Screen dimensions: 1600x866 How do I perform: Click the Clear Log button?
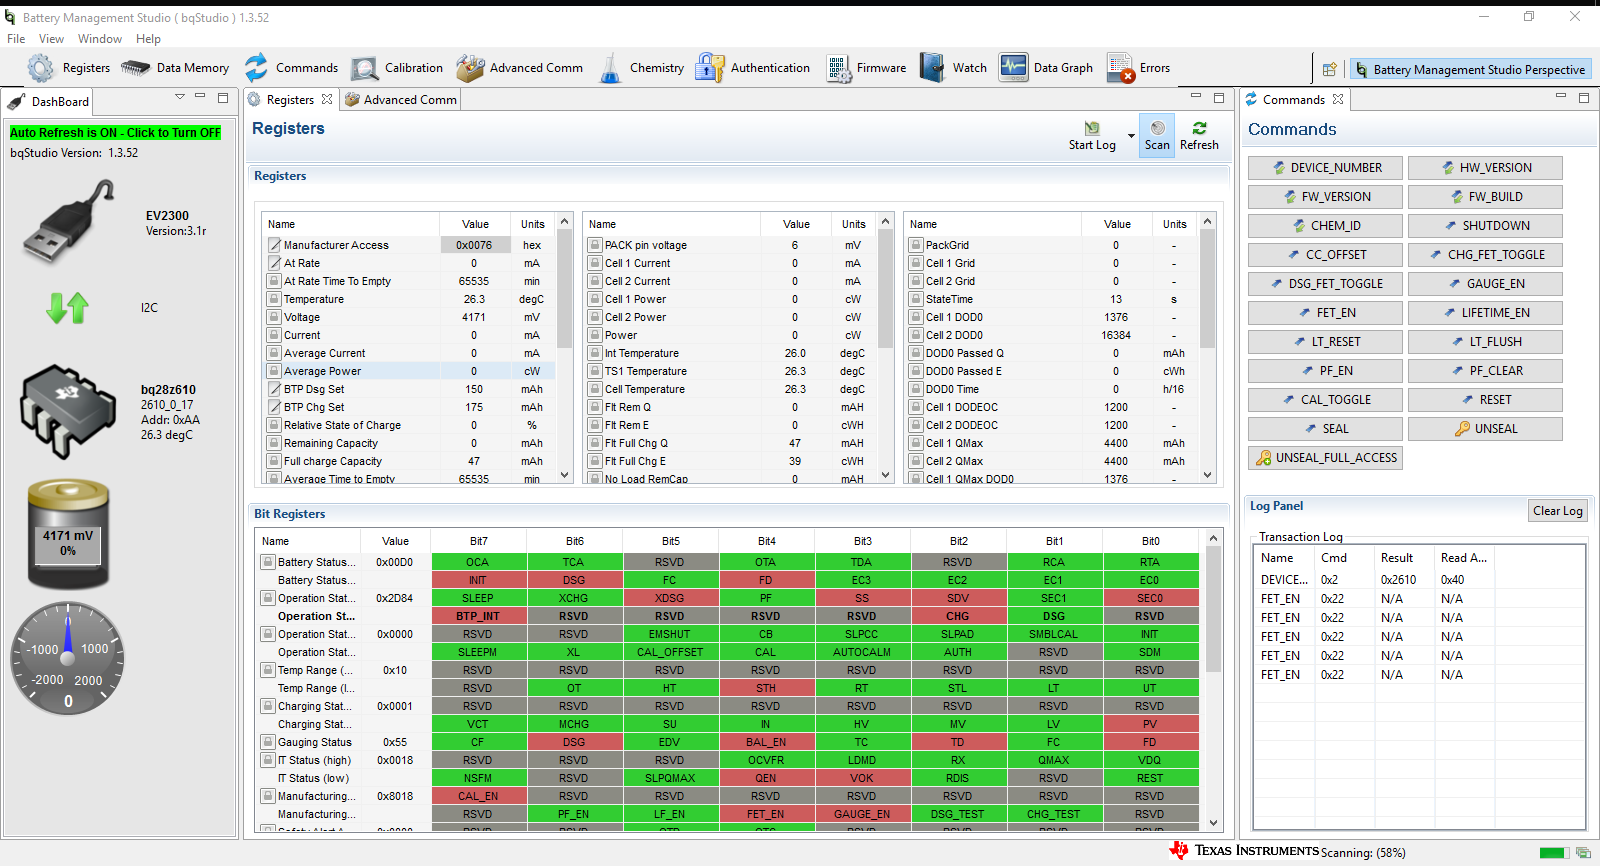[x=1557, y=511]
